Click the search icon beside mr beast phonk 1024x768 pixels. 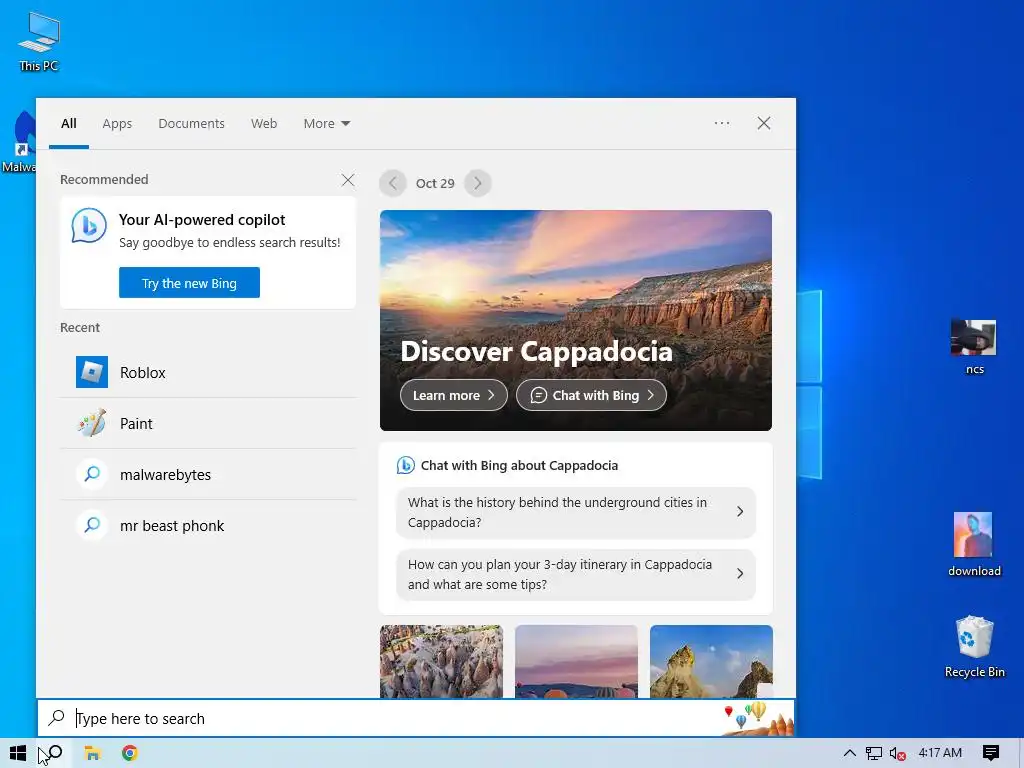92,525
